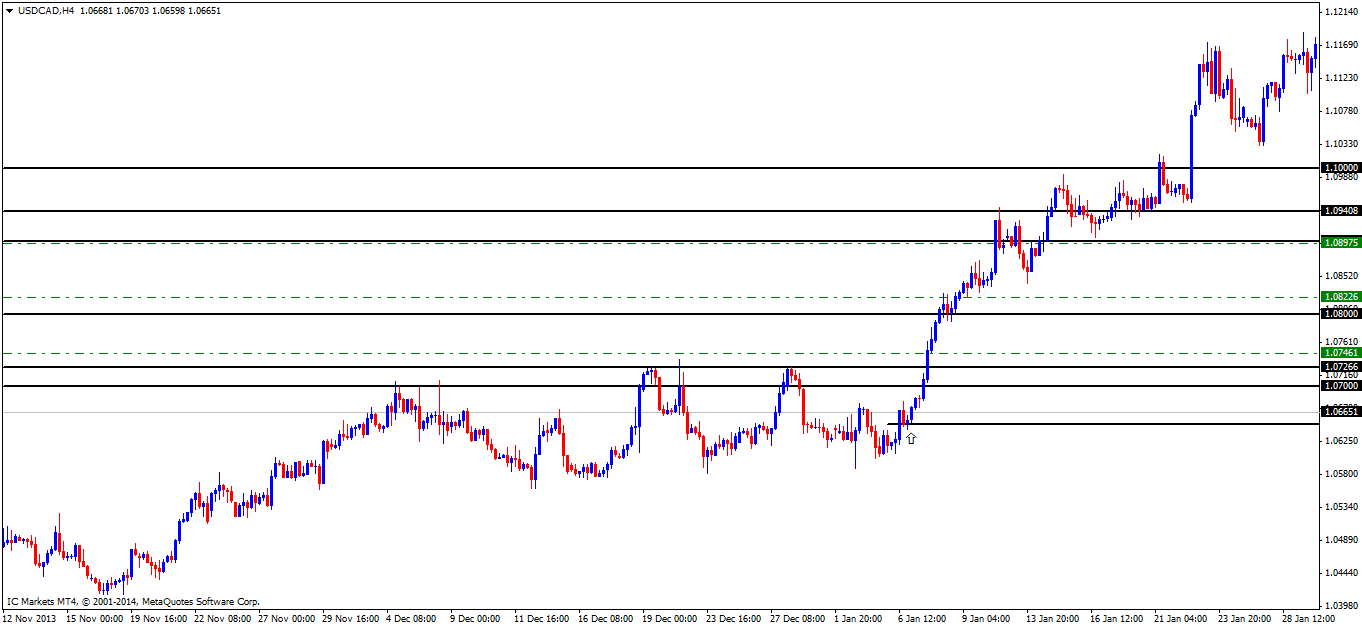This screenshot has width=1362, height=627.
Task: Click the 1.08520 price axis label
Action: [1342, 275]
